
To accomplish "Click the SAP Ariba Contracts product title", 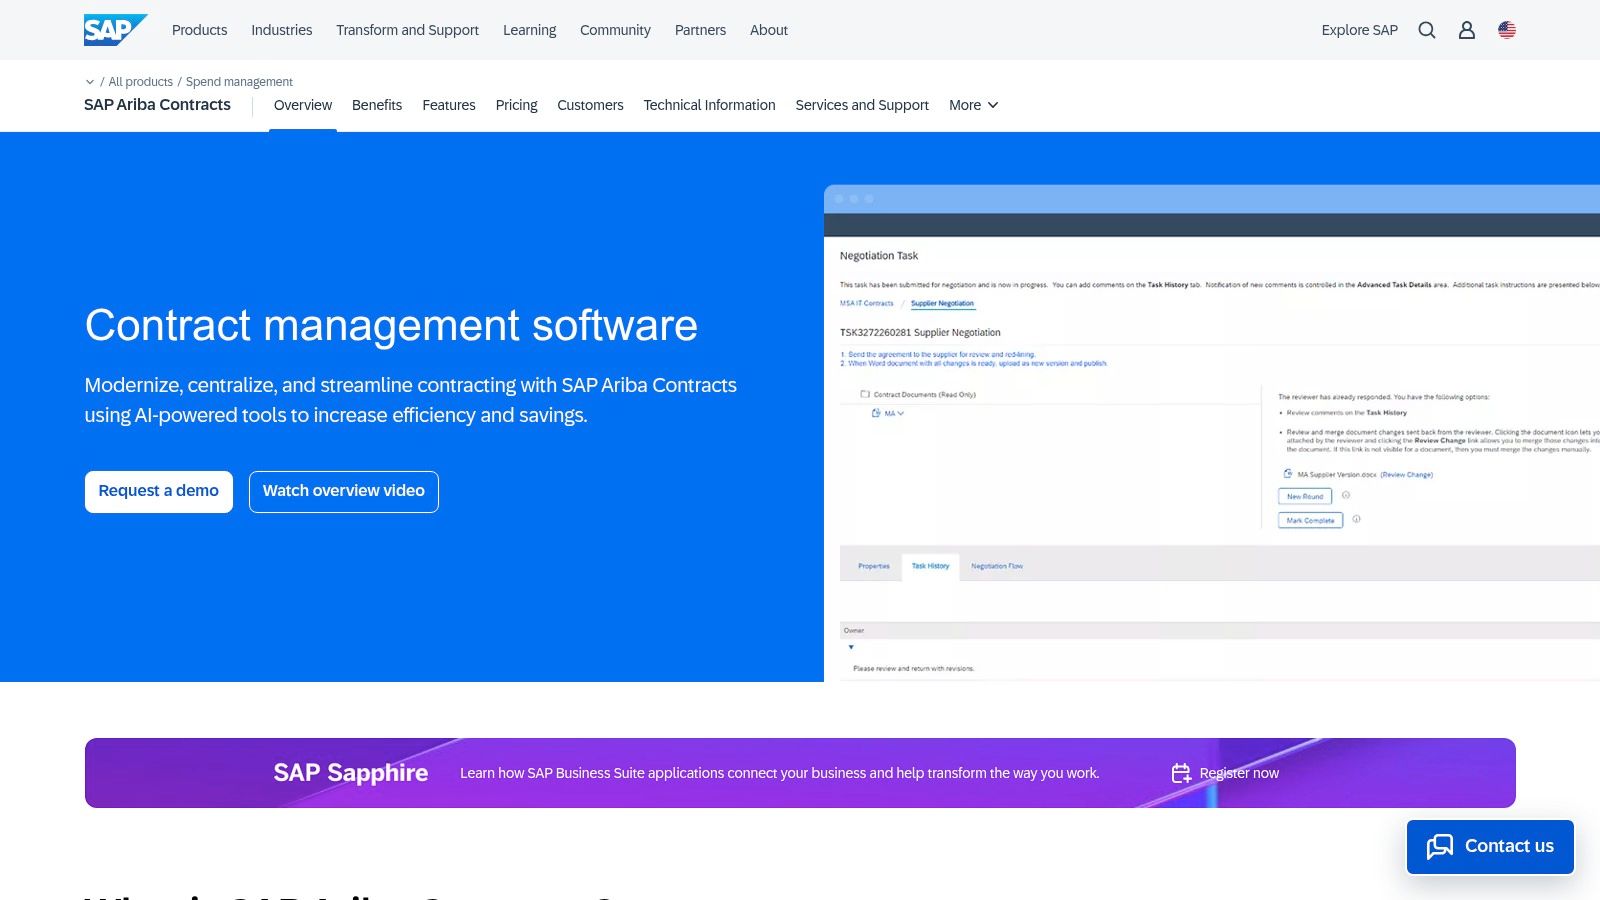I will 157,105.
